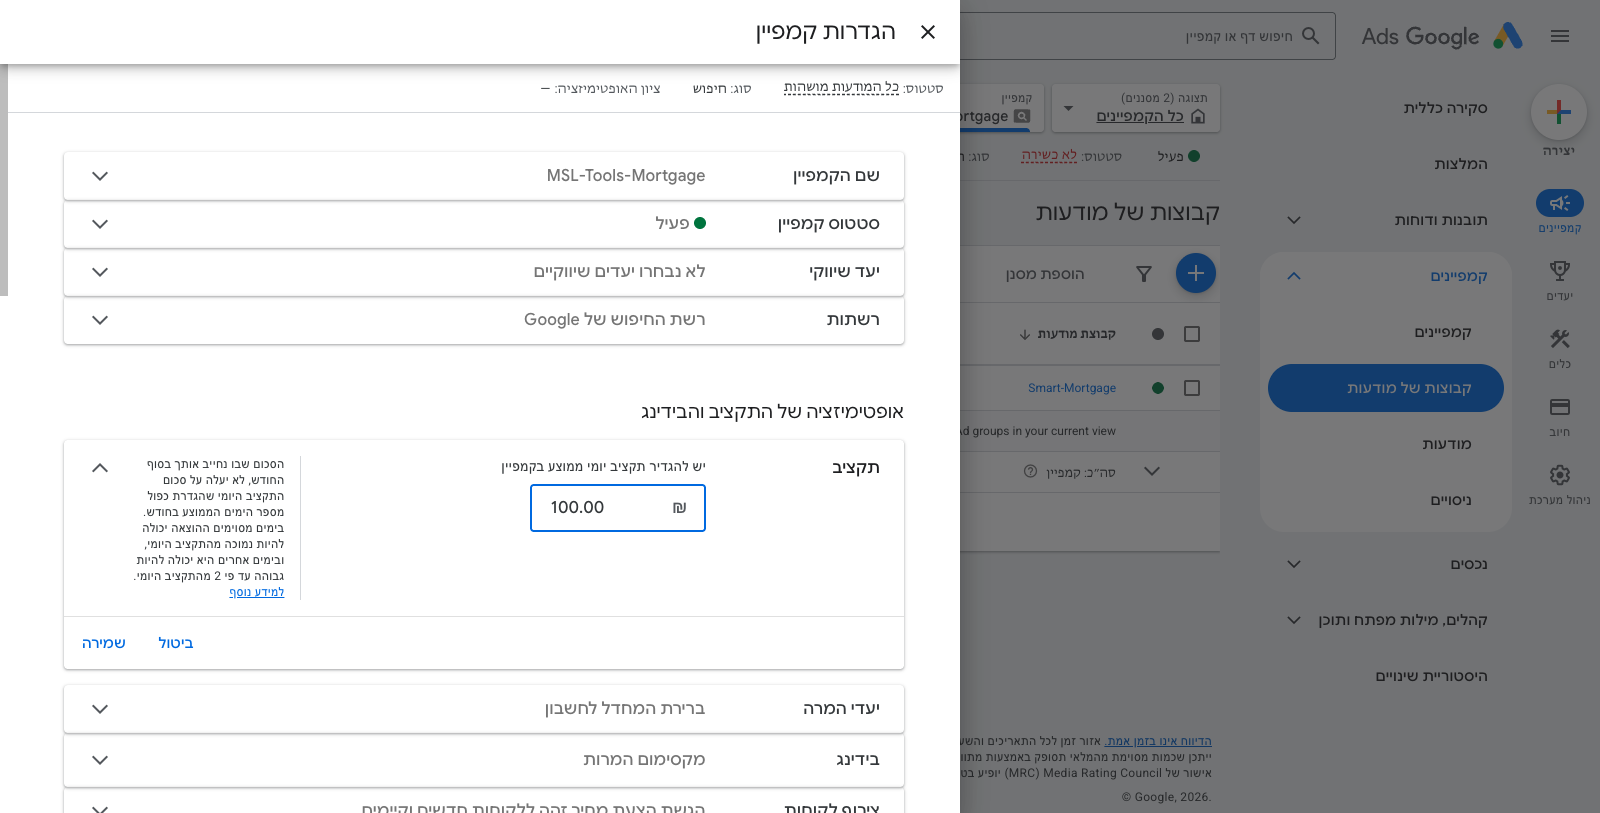Viewport: 1600px width, 813px height.
Task: Click the gray status dot in table header
Action: 1158,334
